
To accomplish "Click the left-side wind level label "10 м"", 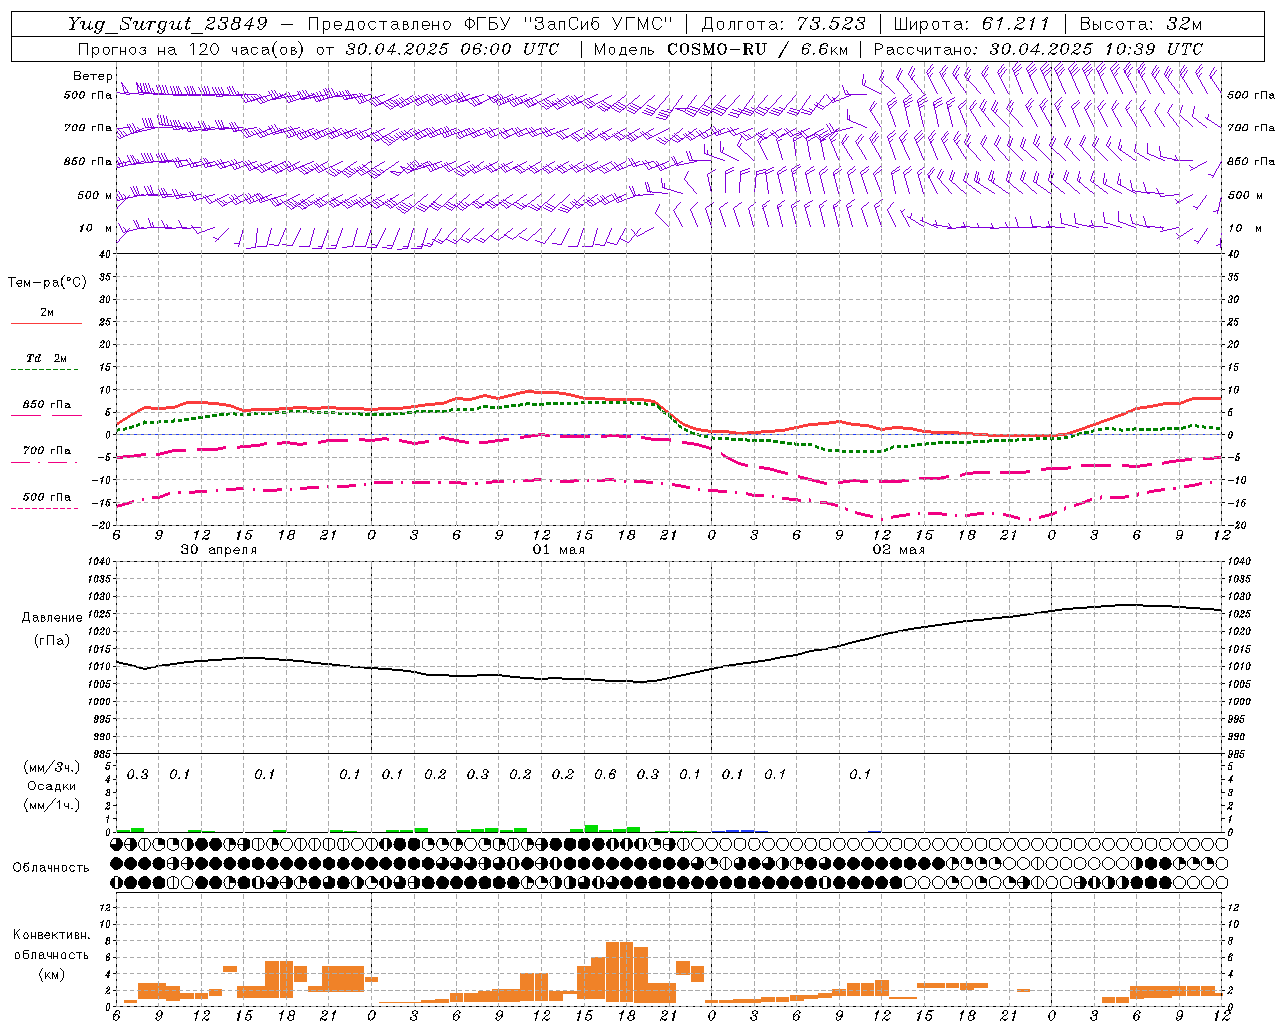I will point(96,229).
